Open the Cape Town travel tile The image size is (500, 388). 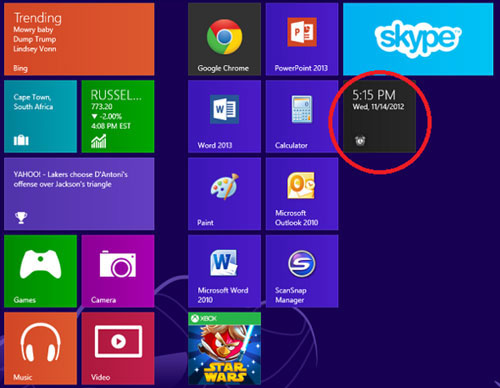[40, 116]
